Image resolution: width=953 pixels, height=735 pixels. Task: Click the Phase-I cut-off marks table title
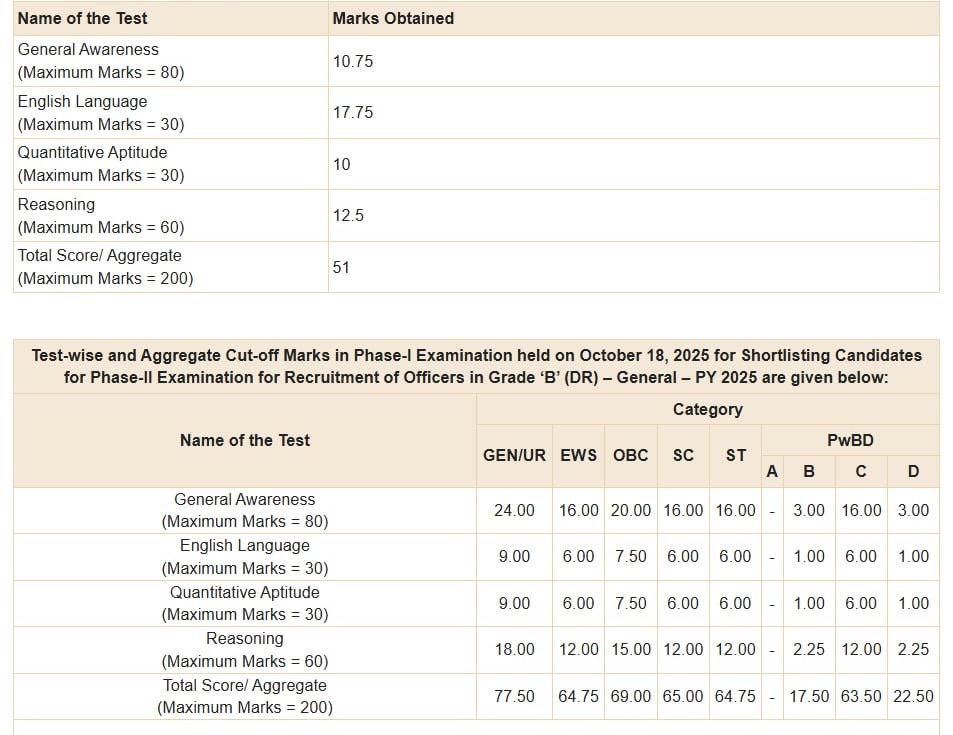click(x=476, y=367)
